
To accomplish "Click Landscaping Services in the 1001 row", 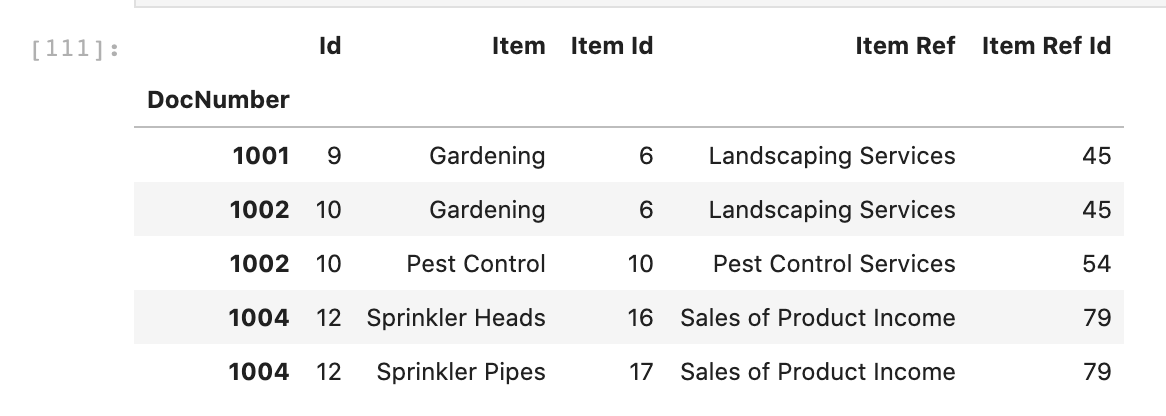I will coord(832,156).
